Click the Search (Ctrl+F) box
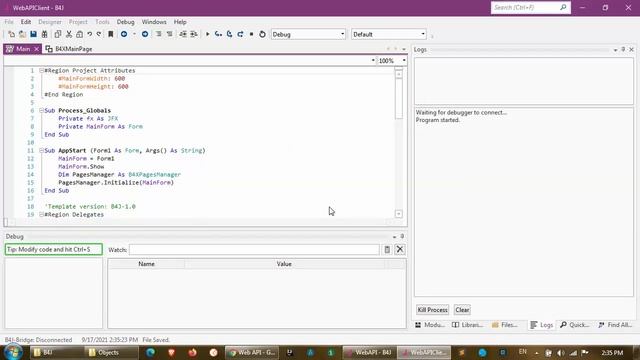Screen dimensions: 640x360 [531, 8]
